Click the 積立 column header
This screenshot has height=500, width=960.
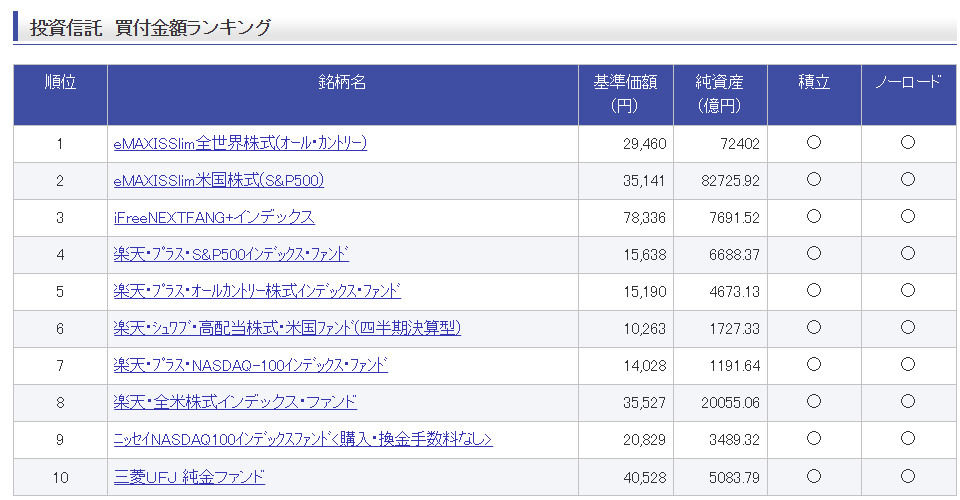(x=814, y=82)
